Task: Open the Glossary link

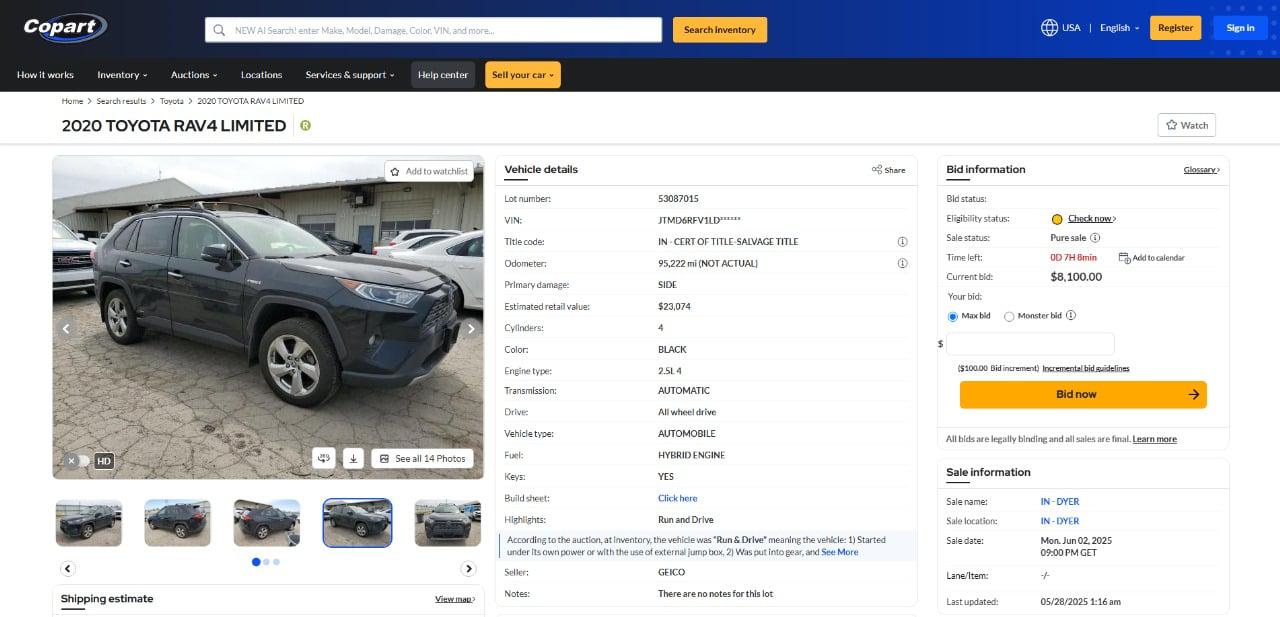Action: pos(1202,170)
